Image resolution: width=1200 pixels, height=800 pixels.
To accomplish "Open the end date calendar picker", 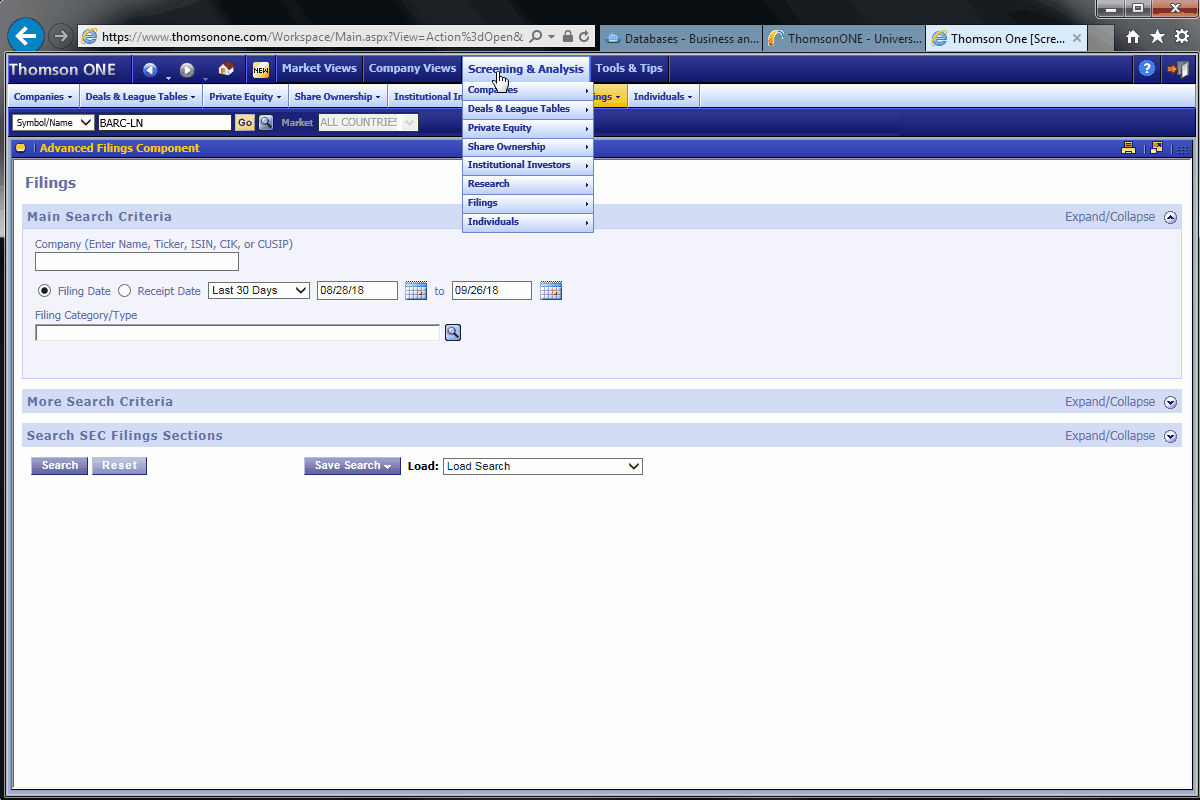I will (551, 291).
